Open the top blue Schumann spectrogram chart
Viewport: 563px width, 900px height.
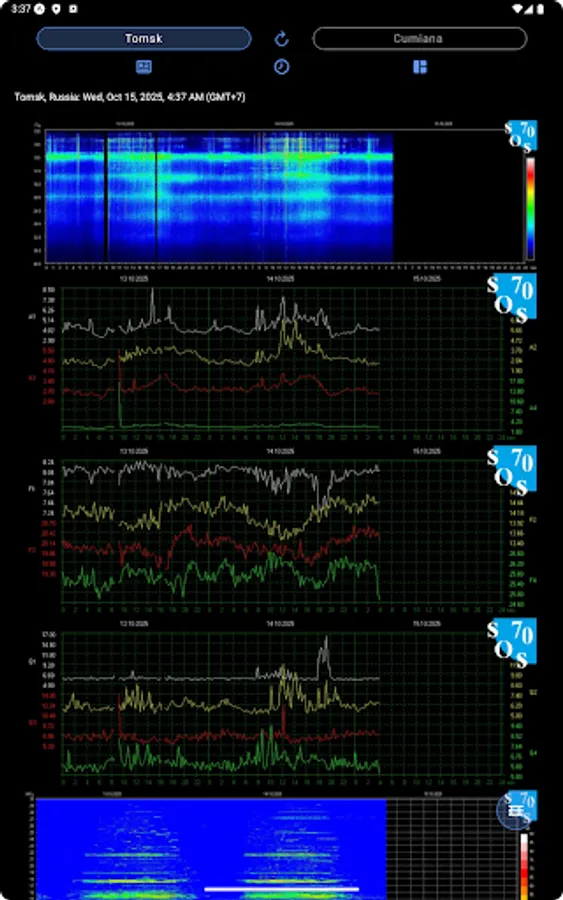[x=281, y=196]
